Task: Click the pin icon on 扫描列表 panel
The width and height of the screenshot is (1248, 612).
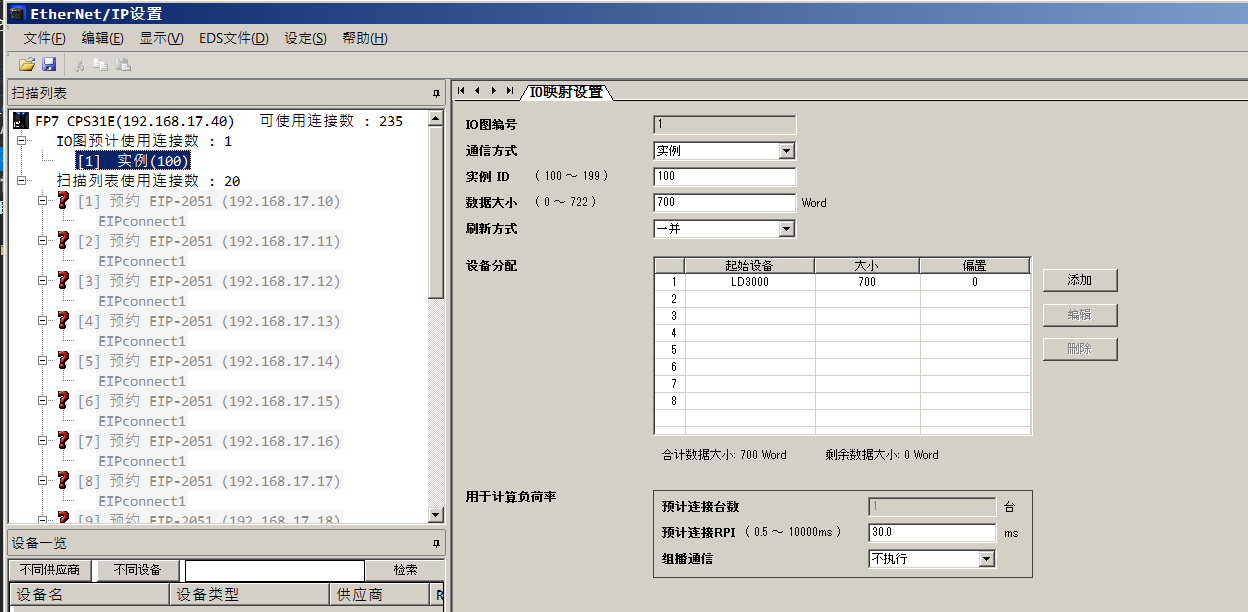Action: [436, 93]
